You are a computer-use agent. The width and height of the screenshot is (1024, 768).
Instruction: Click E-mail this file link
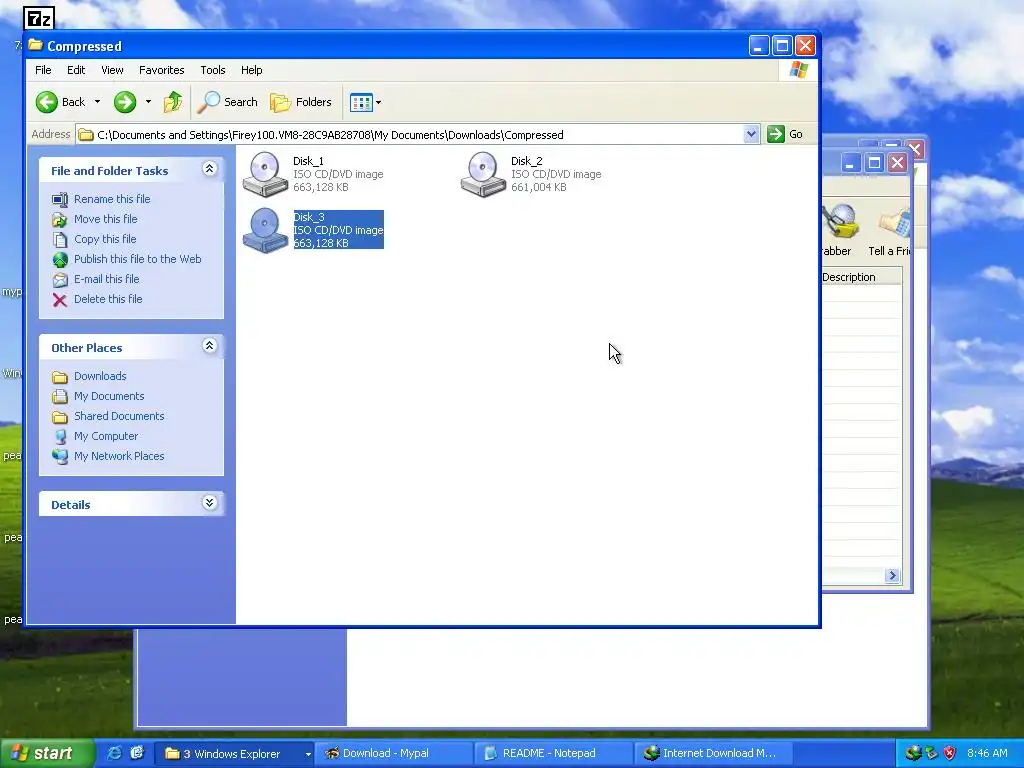point(106,279)
